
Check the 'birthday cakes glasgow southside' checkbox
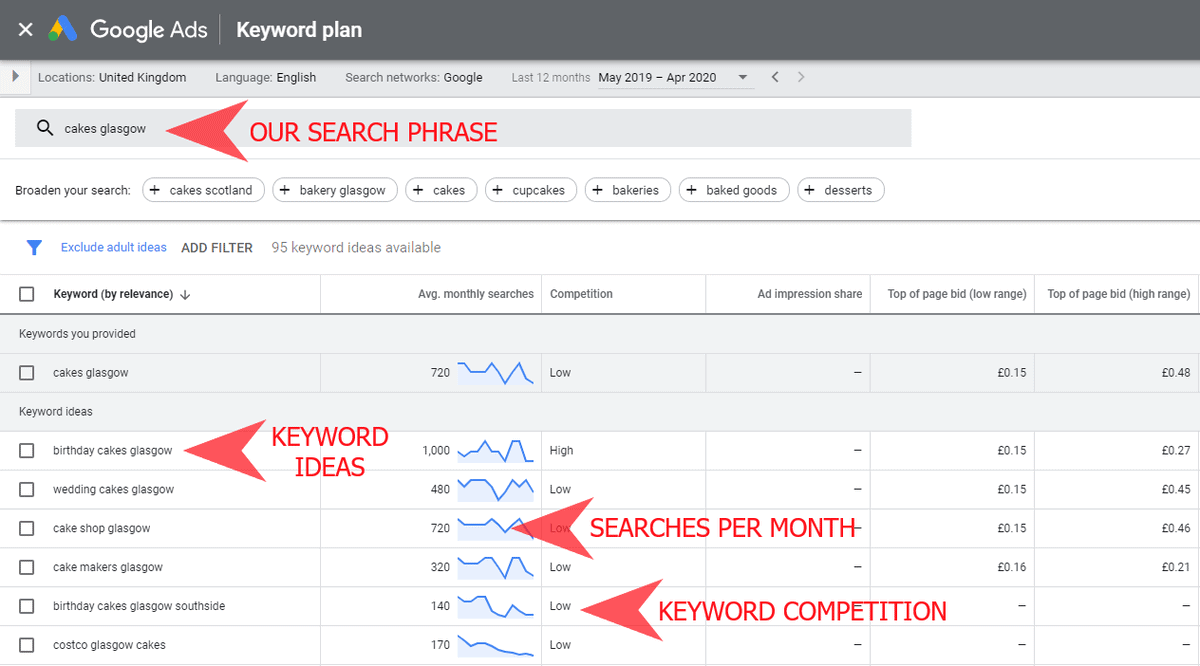pyautogui.click(x=27, y=606)
